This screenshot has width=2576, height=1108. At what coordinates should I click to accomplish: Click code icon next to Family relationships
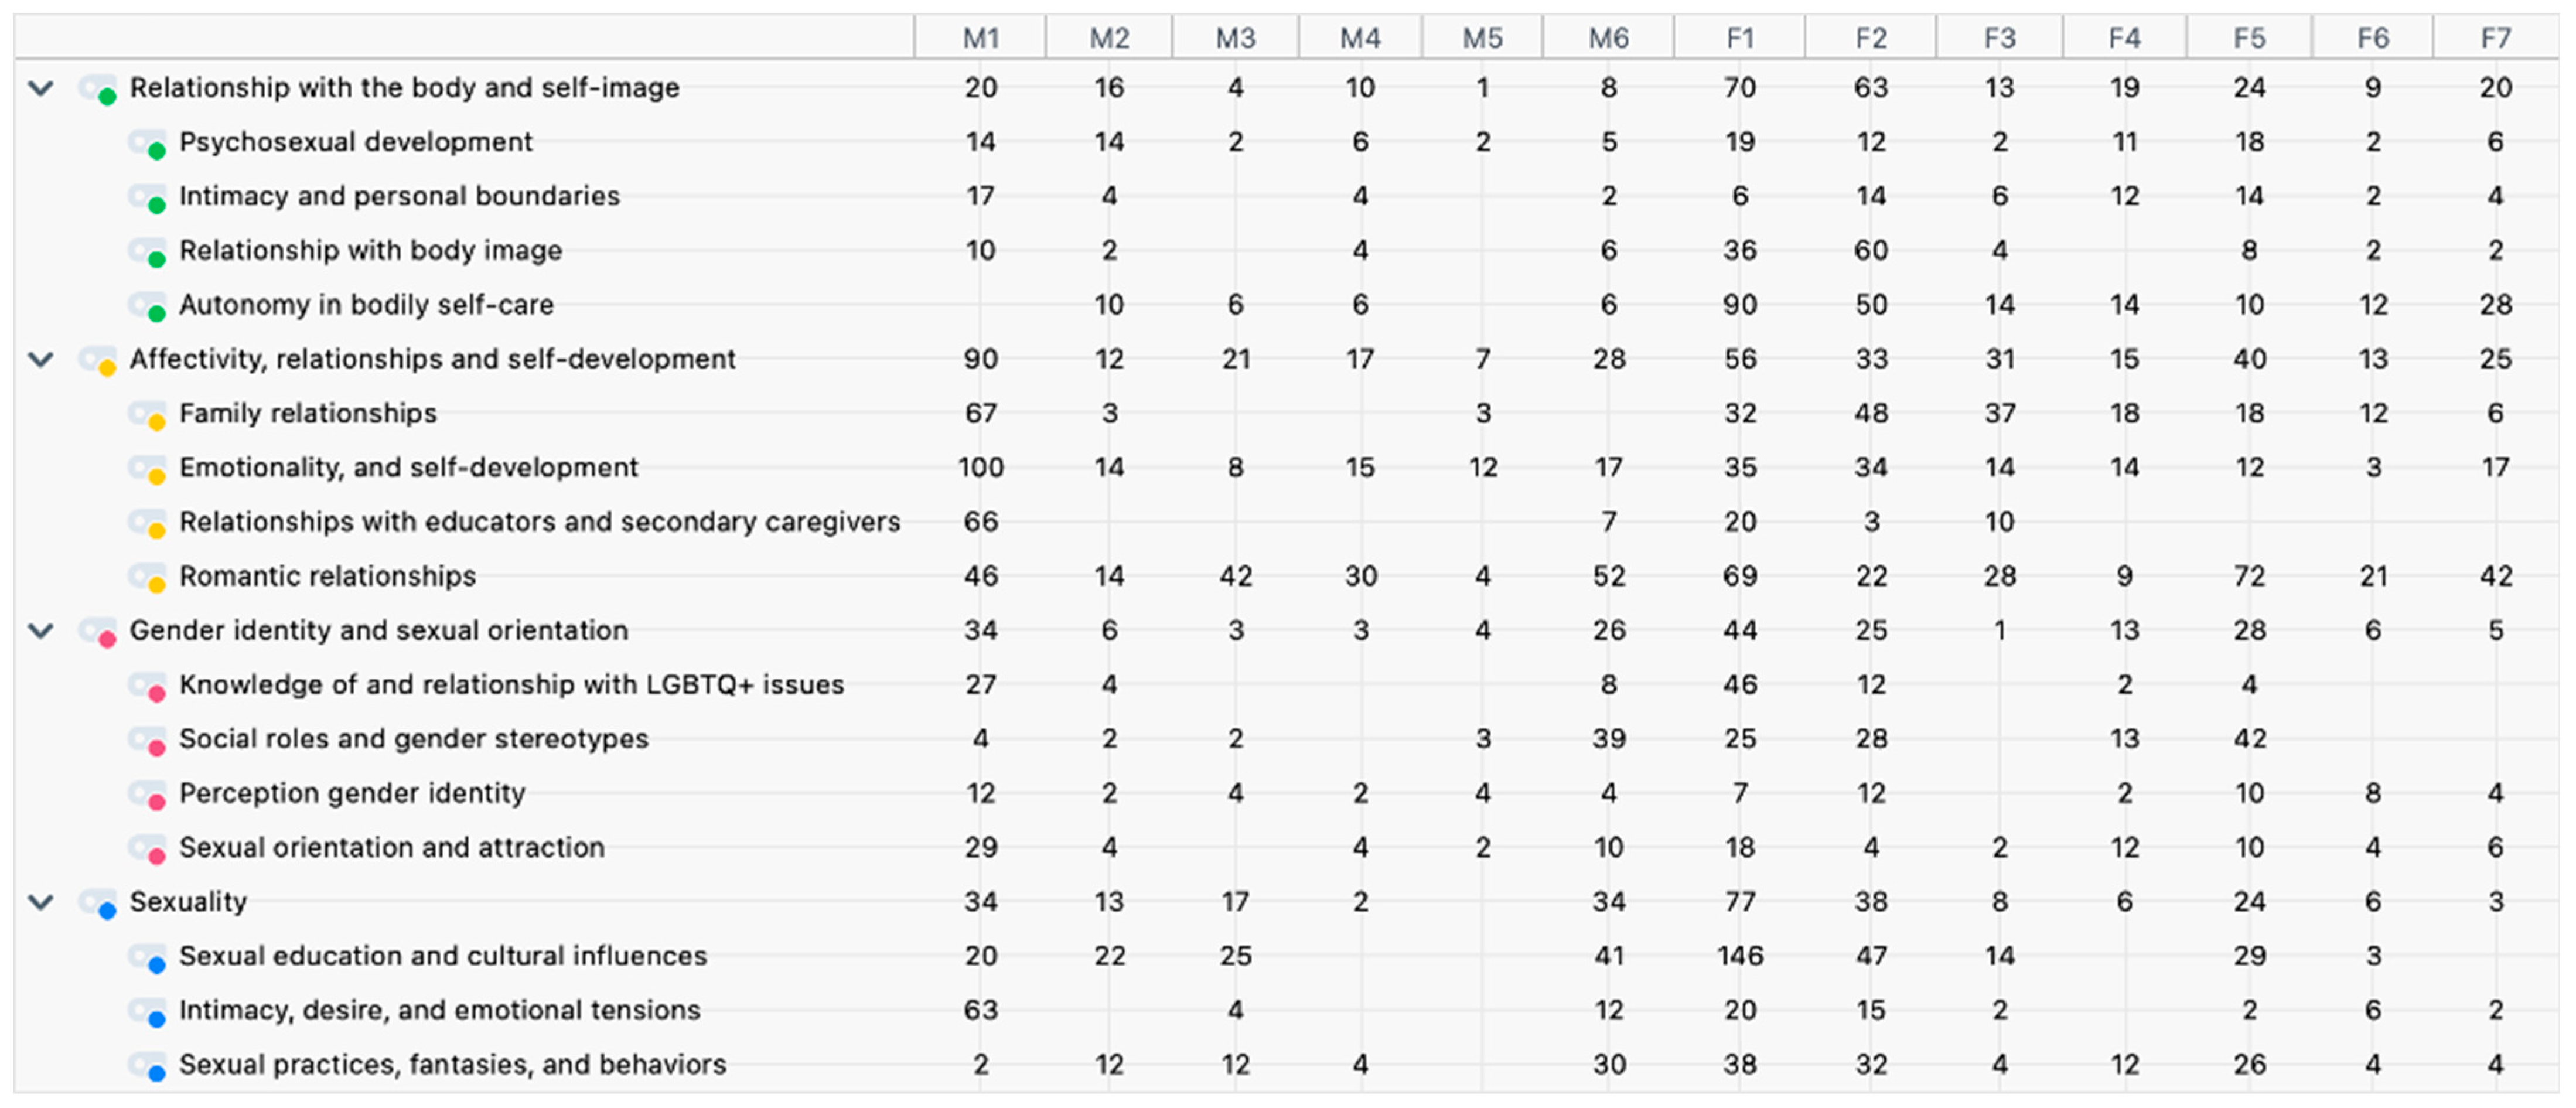pyautogui.click(x=148, y=414)
